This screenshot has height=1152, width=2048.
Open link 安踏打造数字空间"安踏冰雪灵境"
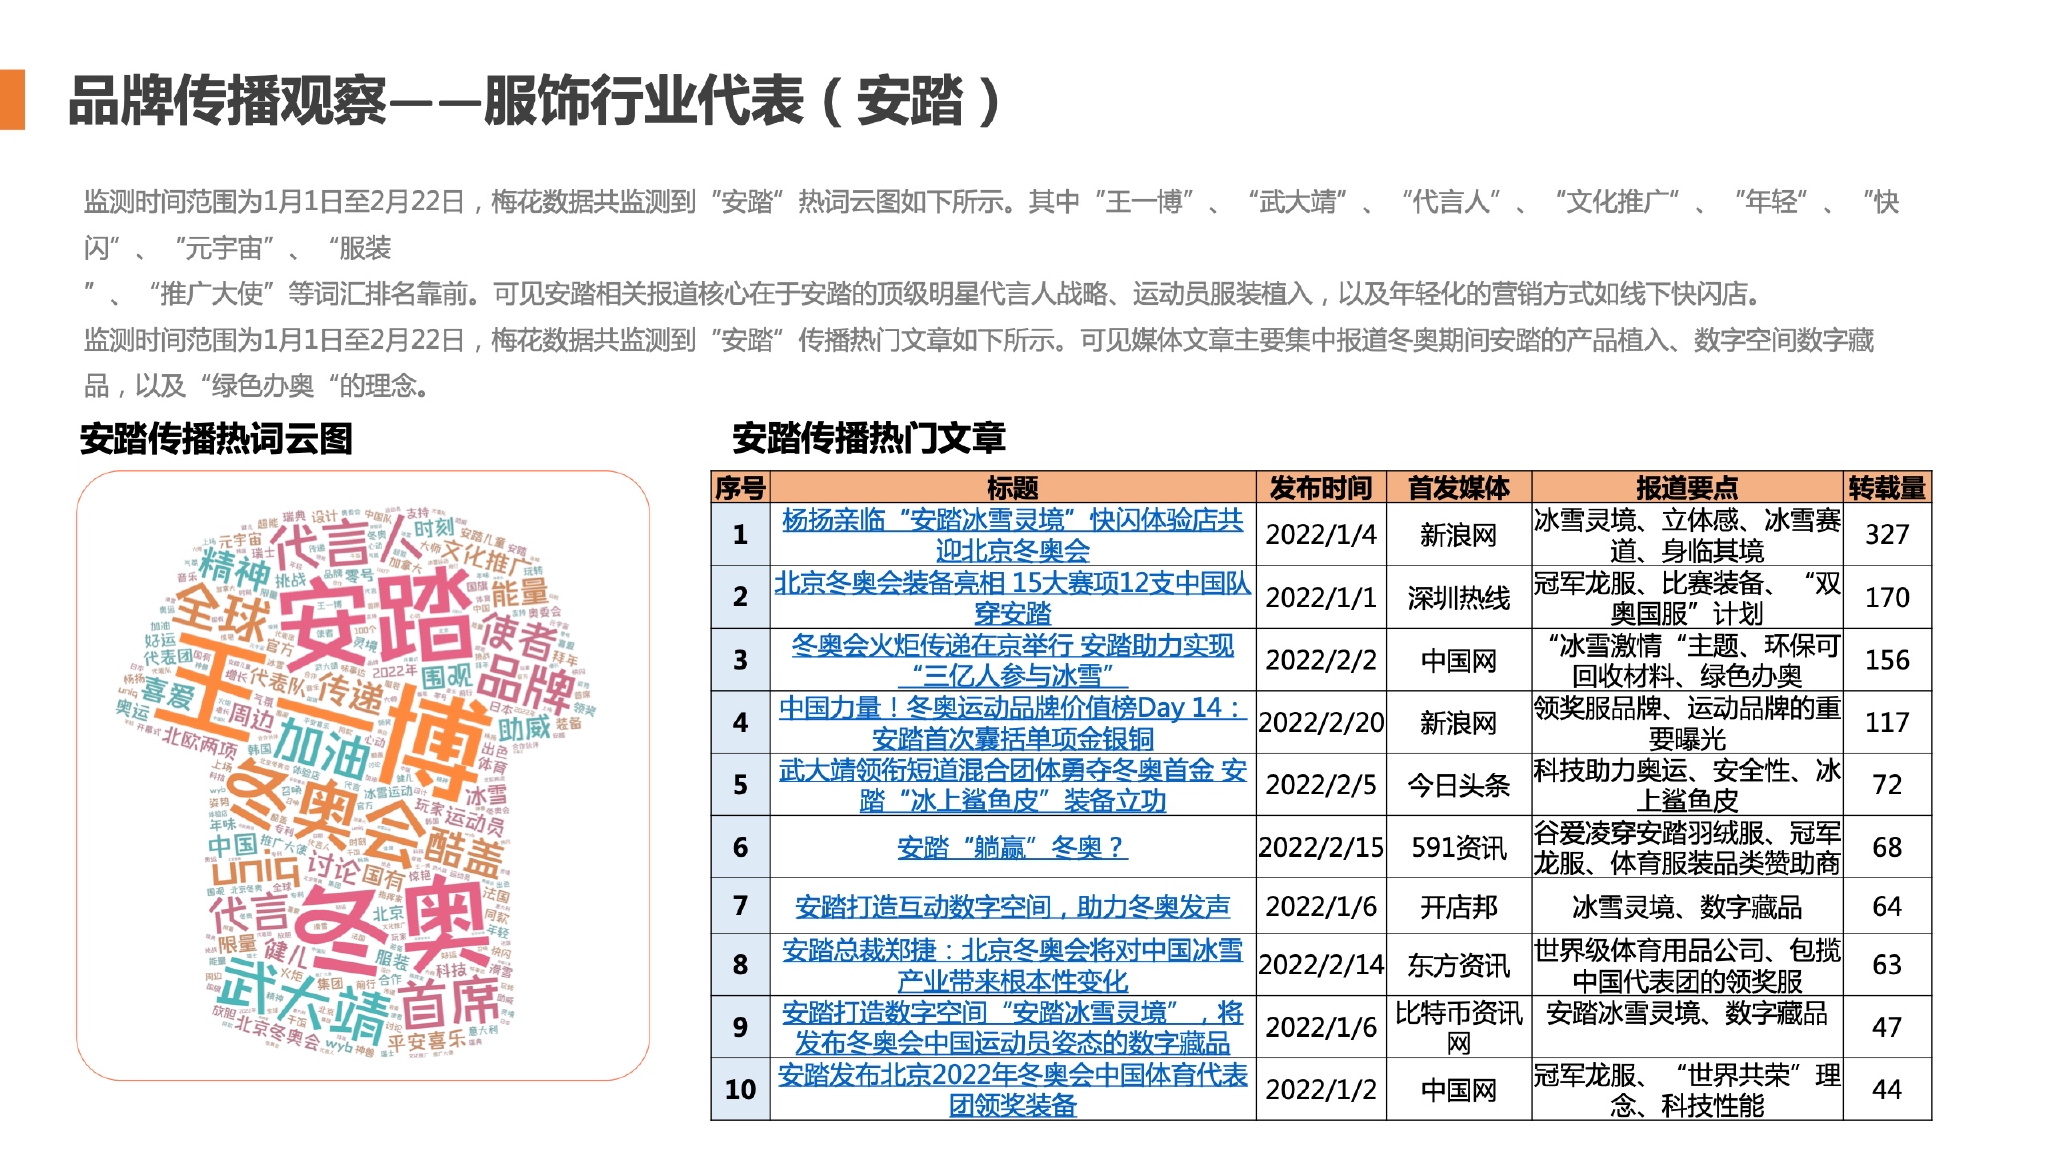(x=1012, y=1027)
